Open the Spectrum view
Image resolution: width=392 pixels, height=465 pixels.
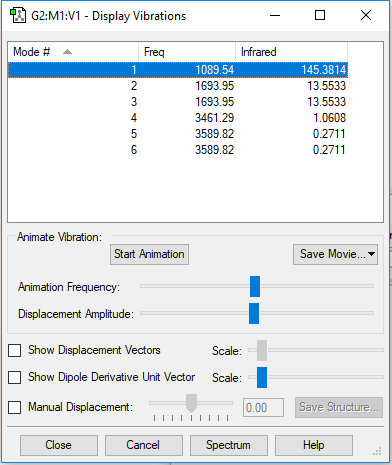228,445
